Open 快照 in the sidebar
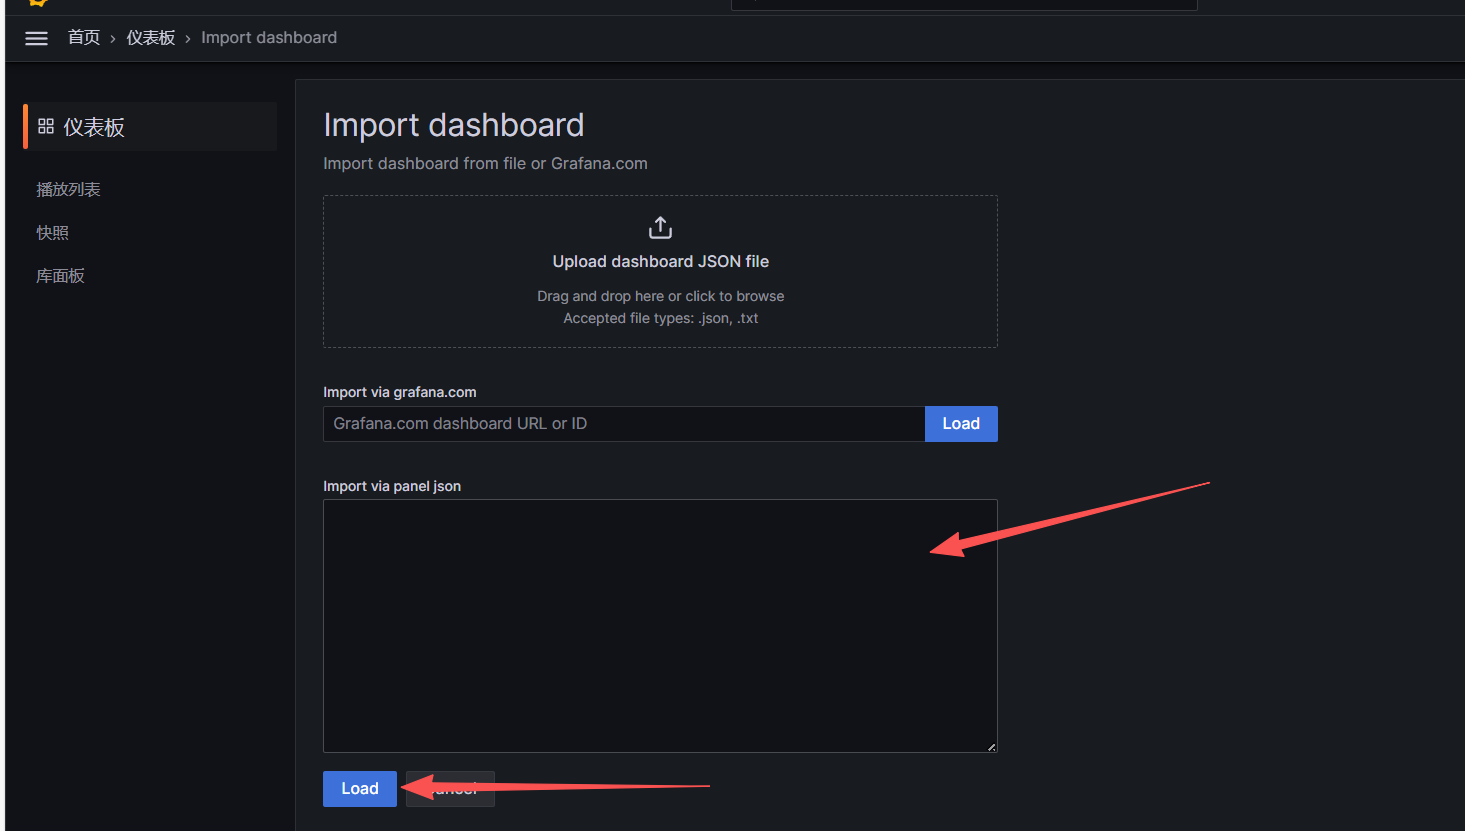1465x831 pixels. [53, 233]
